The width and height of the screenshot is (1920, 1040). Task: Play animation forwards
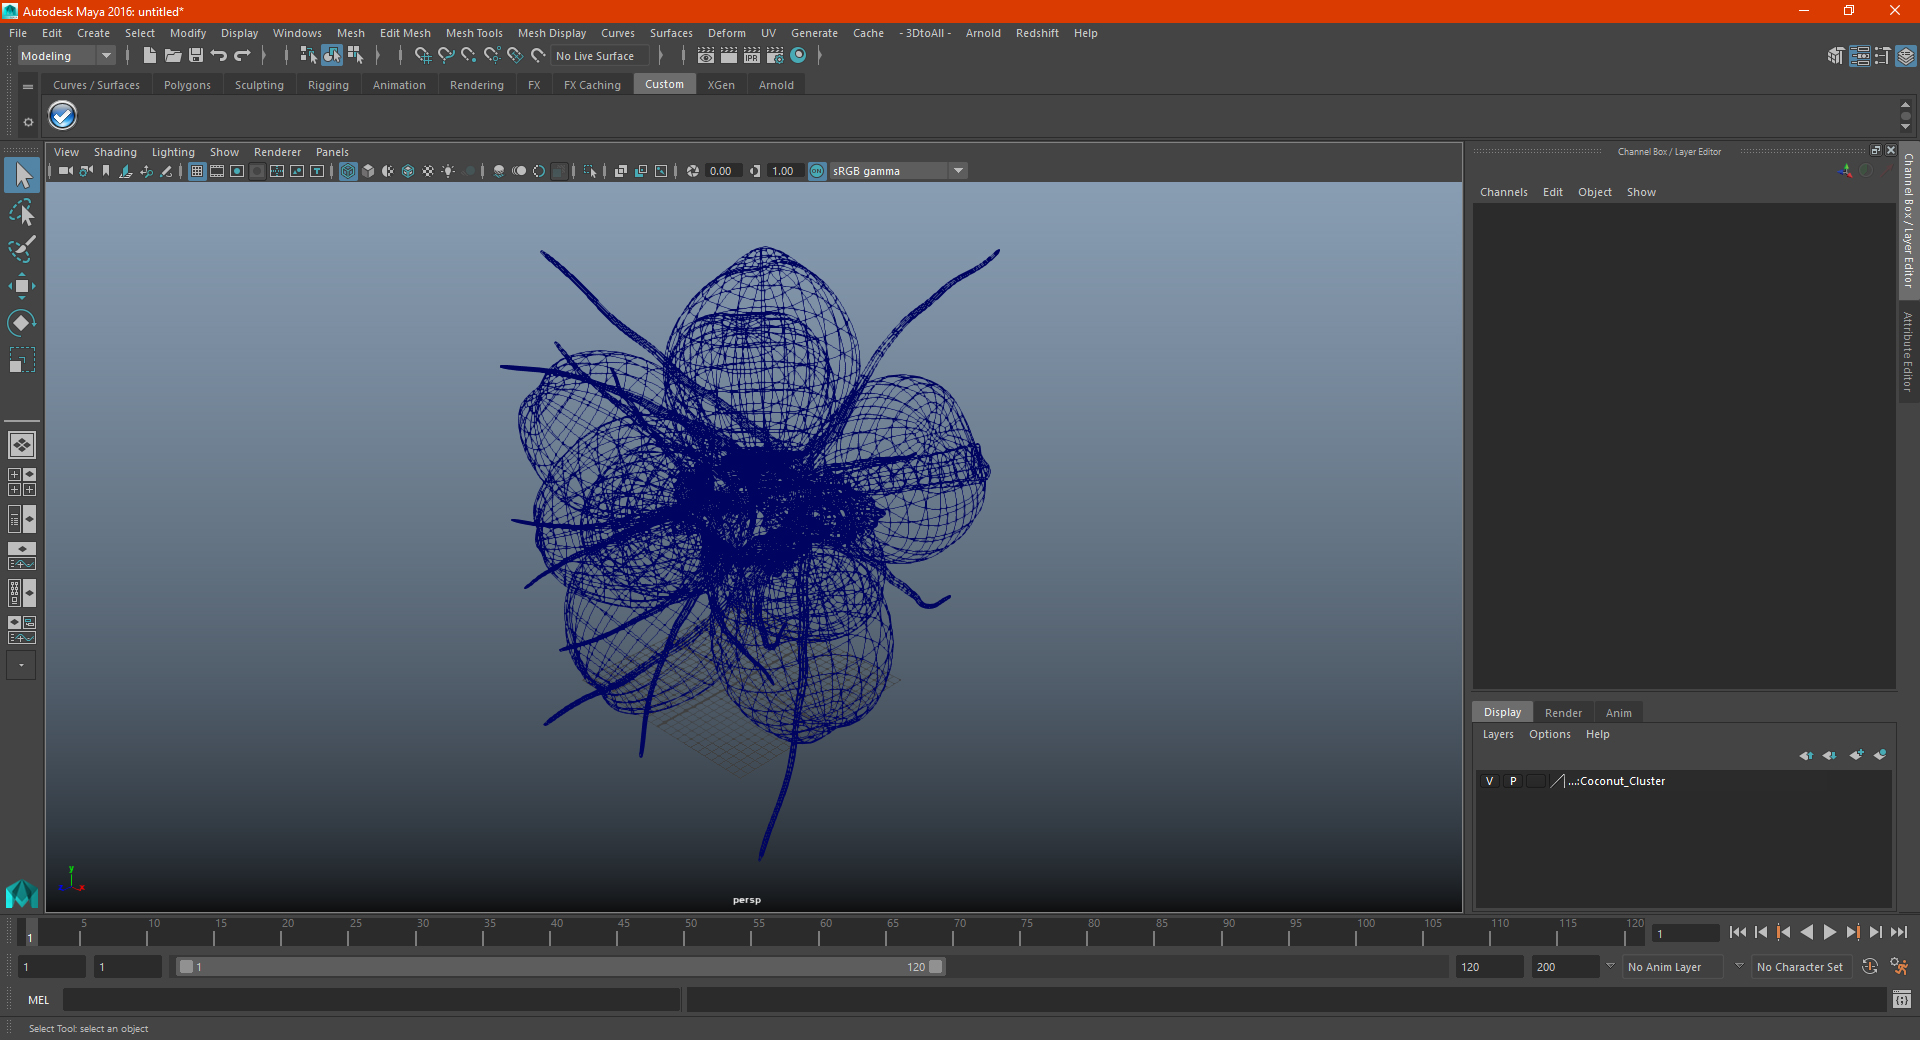pyautogui.click(x=1829, y=932)
